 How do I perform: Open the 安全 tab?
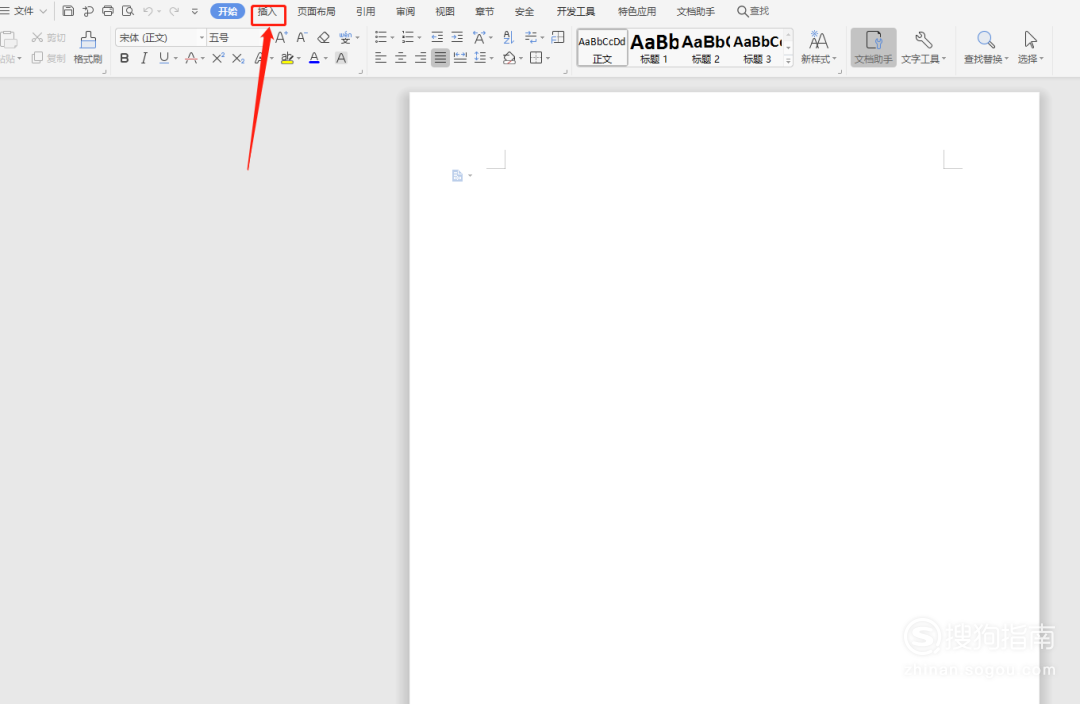pyautogui.click(x=524, y=12)
